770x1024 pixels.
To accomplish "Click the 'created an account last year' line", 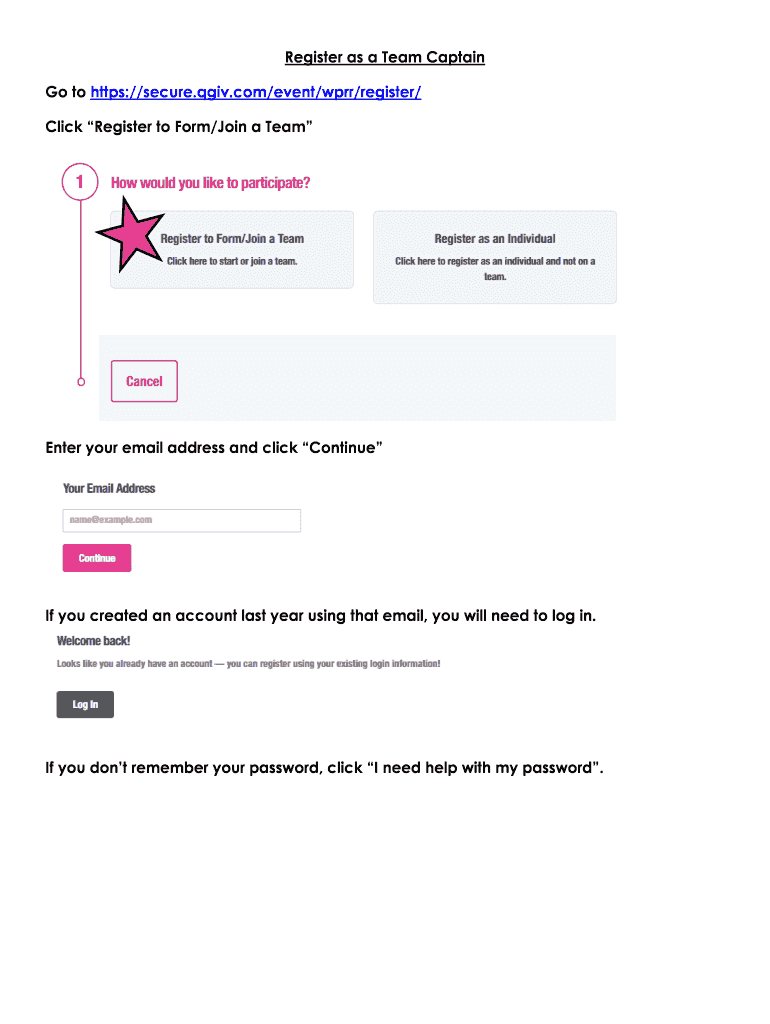I will click(x=320, y=615).
